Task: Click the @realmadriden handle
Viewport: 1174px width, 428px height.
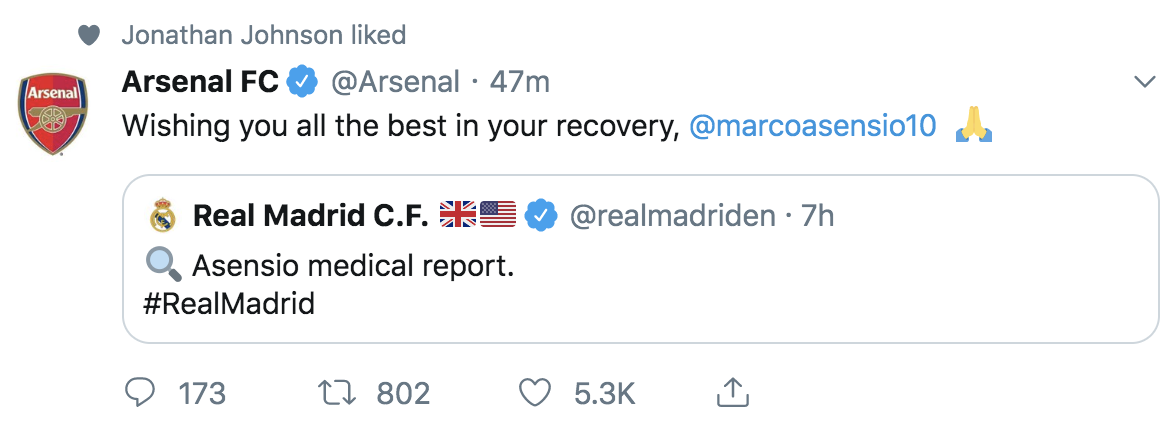Action: [672, 216]
